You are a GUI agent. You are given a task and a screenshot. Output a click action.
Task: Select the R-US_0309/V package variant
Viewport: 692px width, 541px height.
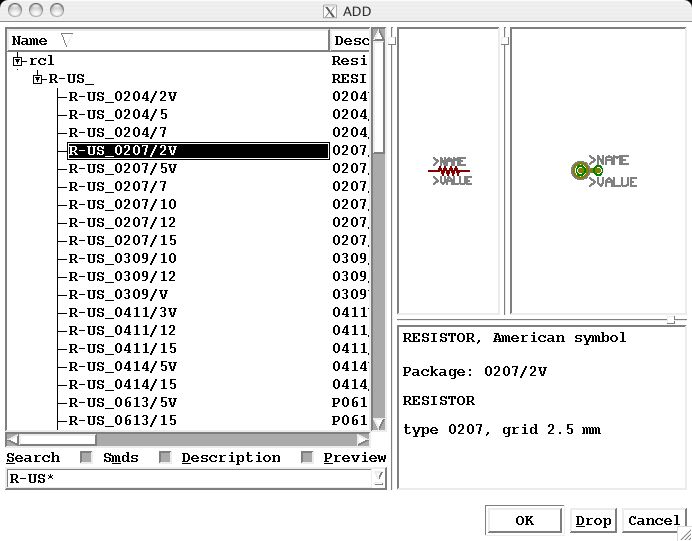point(117,295)
